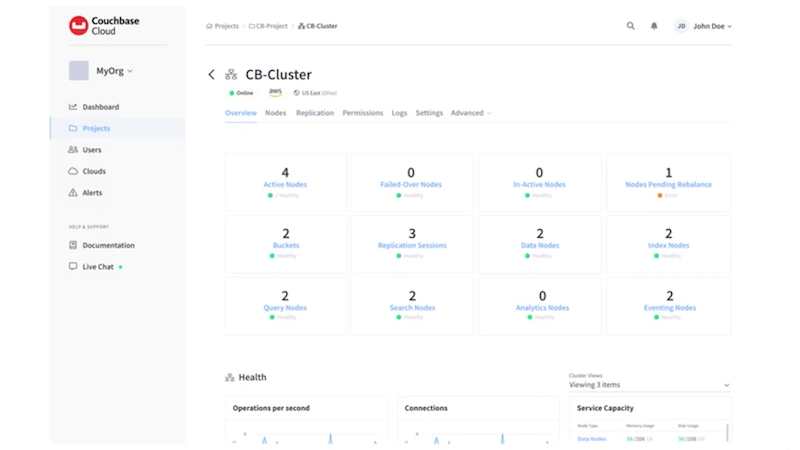
Task: Switch to the Nodes tab
Action: 276,113
